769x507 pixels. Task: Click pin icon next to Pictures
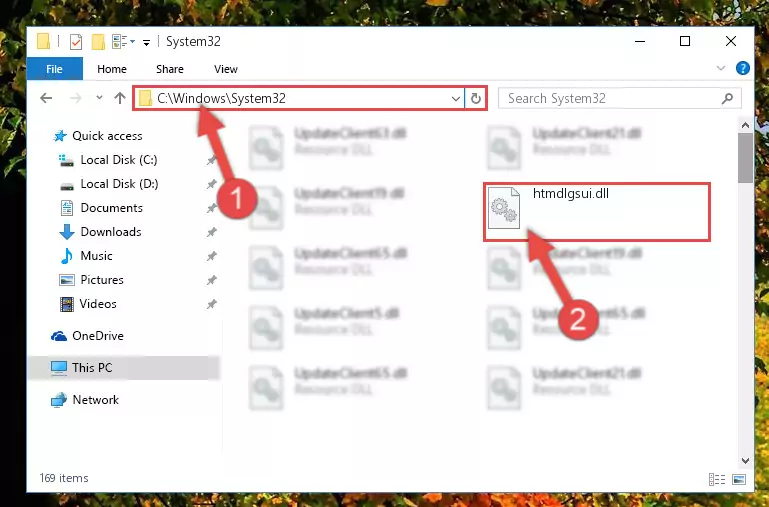211,280
